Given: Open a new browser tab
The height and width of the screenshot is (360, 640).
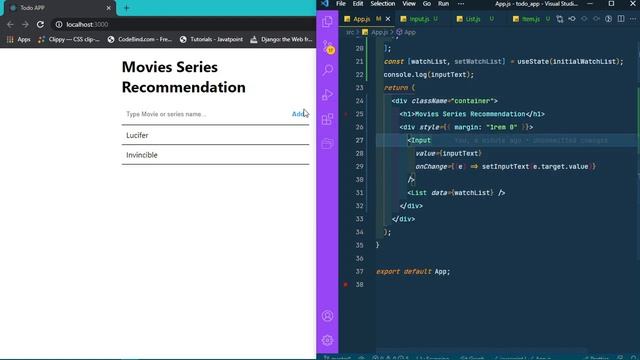Looking at the screenshot, I should coord(126,8).
